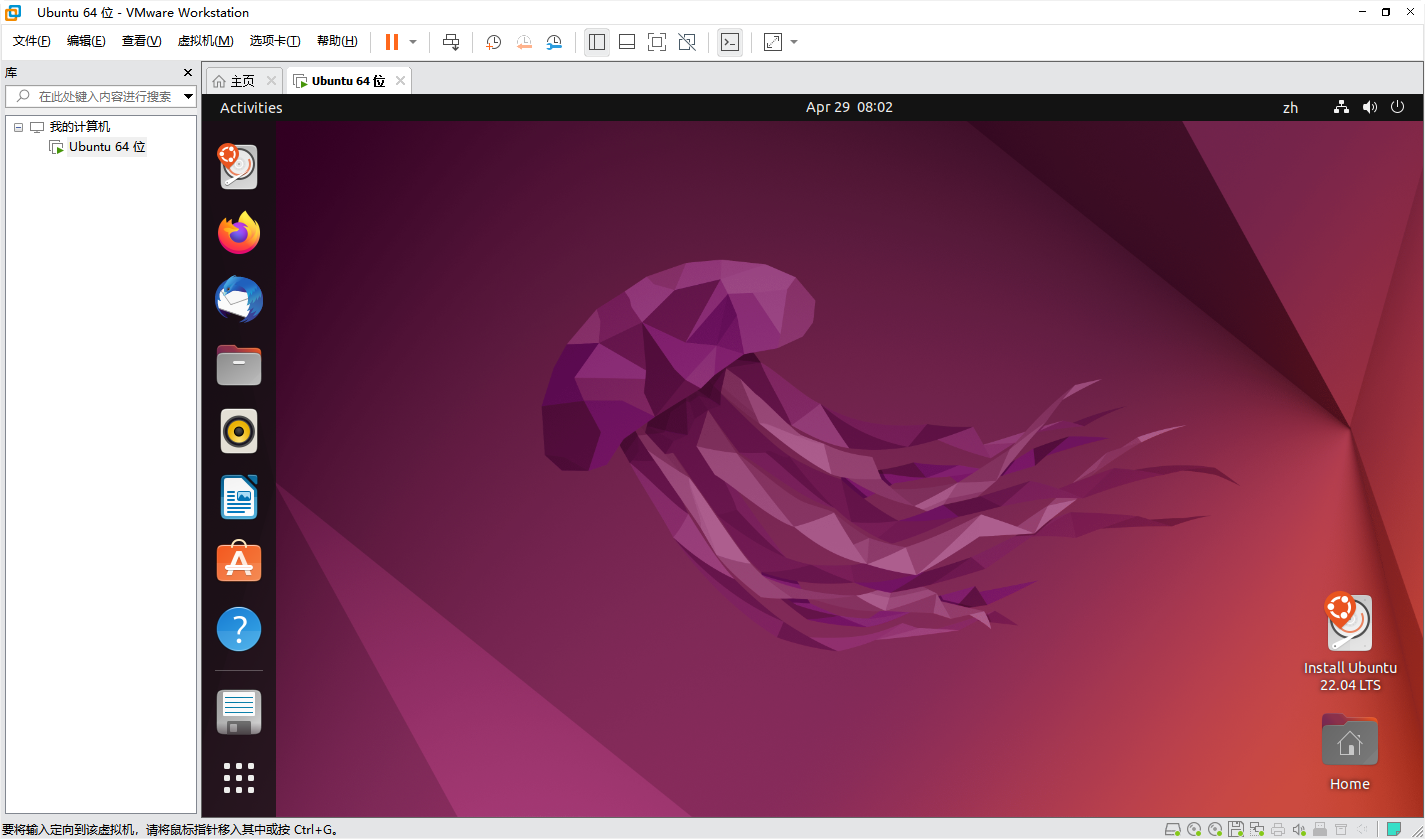Click the Install Ubuntu icon in the dock
This screenshot has width=1425, height=839.
pyautogui.click(x=238, y=166)
